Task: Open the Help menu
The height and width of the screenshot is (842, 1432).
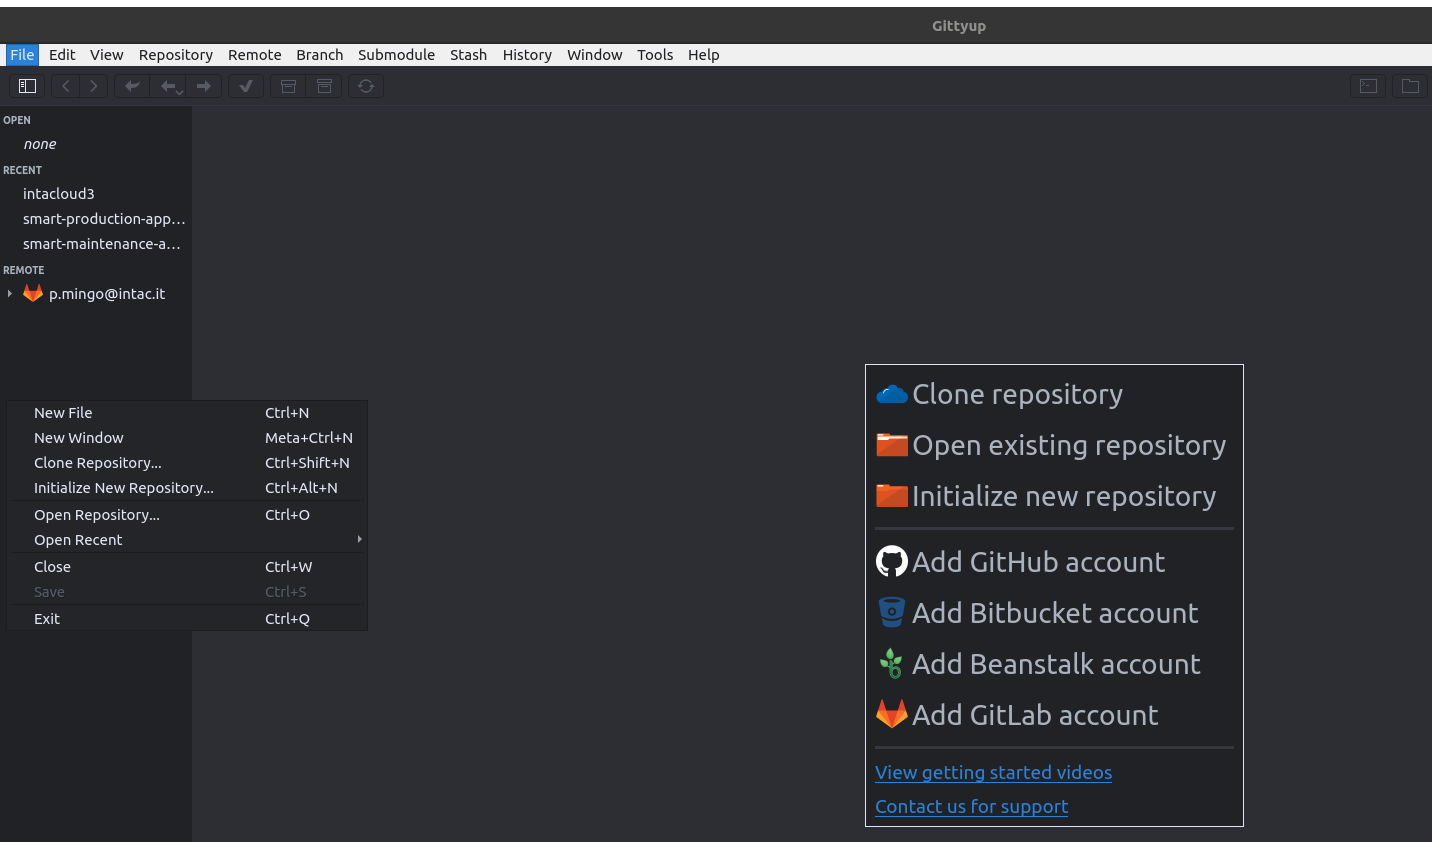Action: (703, 55)
